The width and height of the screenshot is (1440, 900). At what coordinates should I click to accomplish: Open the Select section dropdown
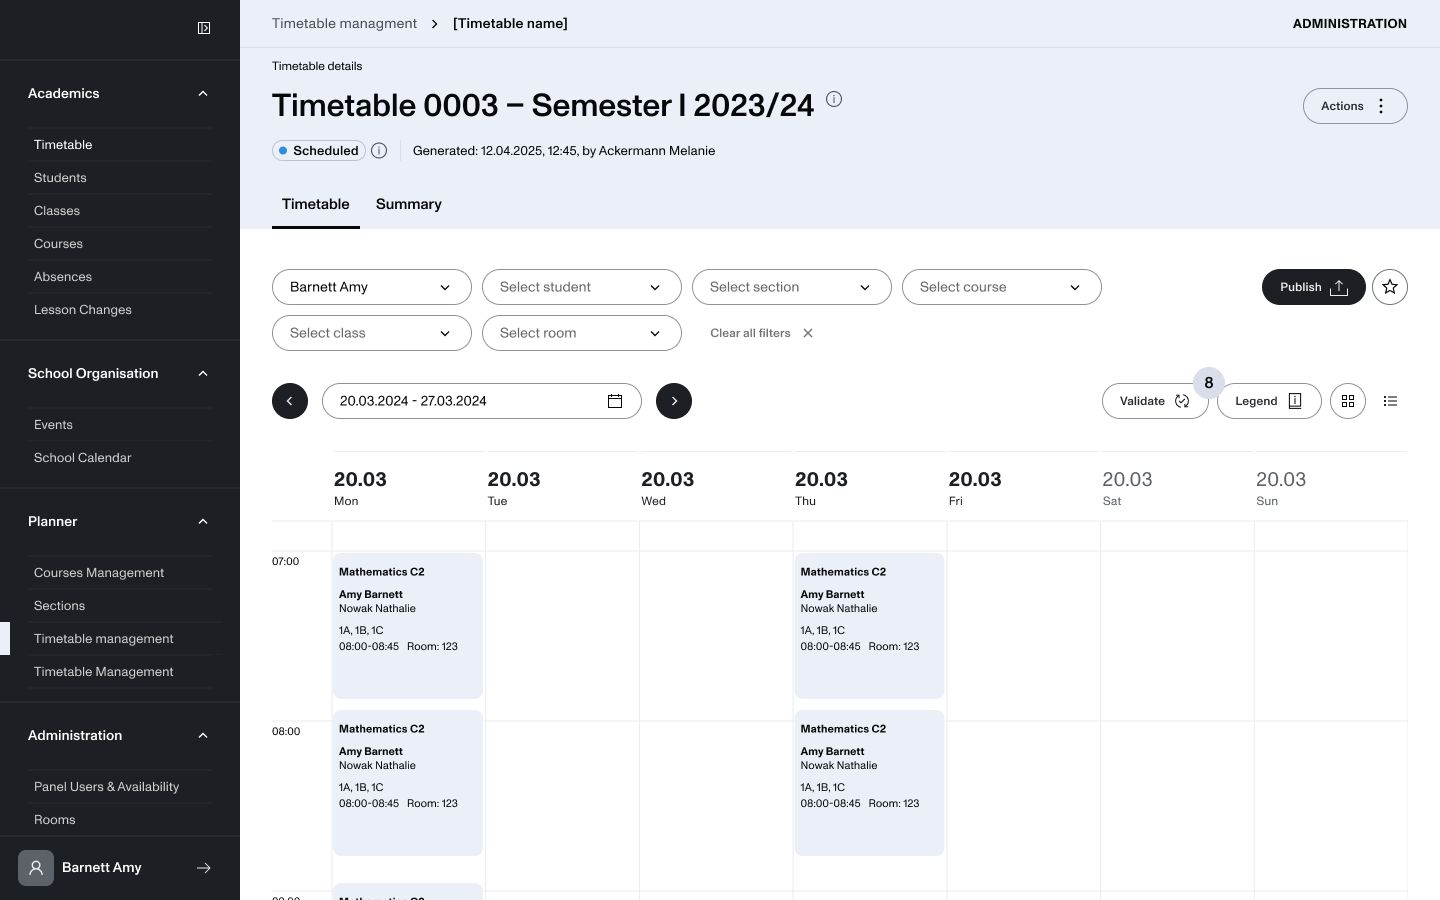(x=792, y=287)
